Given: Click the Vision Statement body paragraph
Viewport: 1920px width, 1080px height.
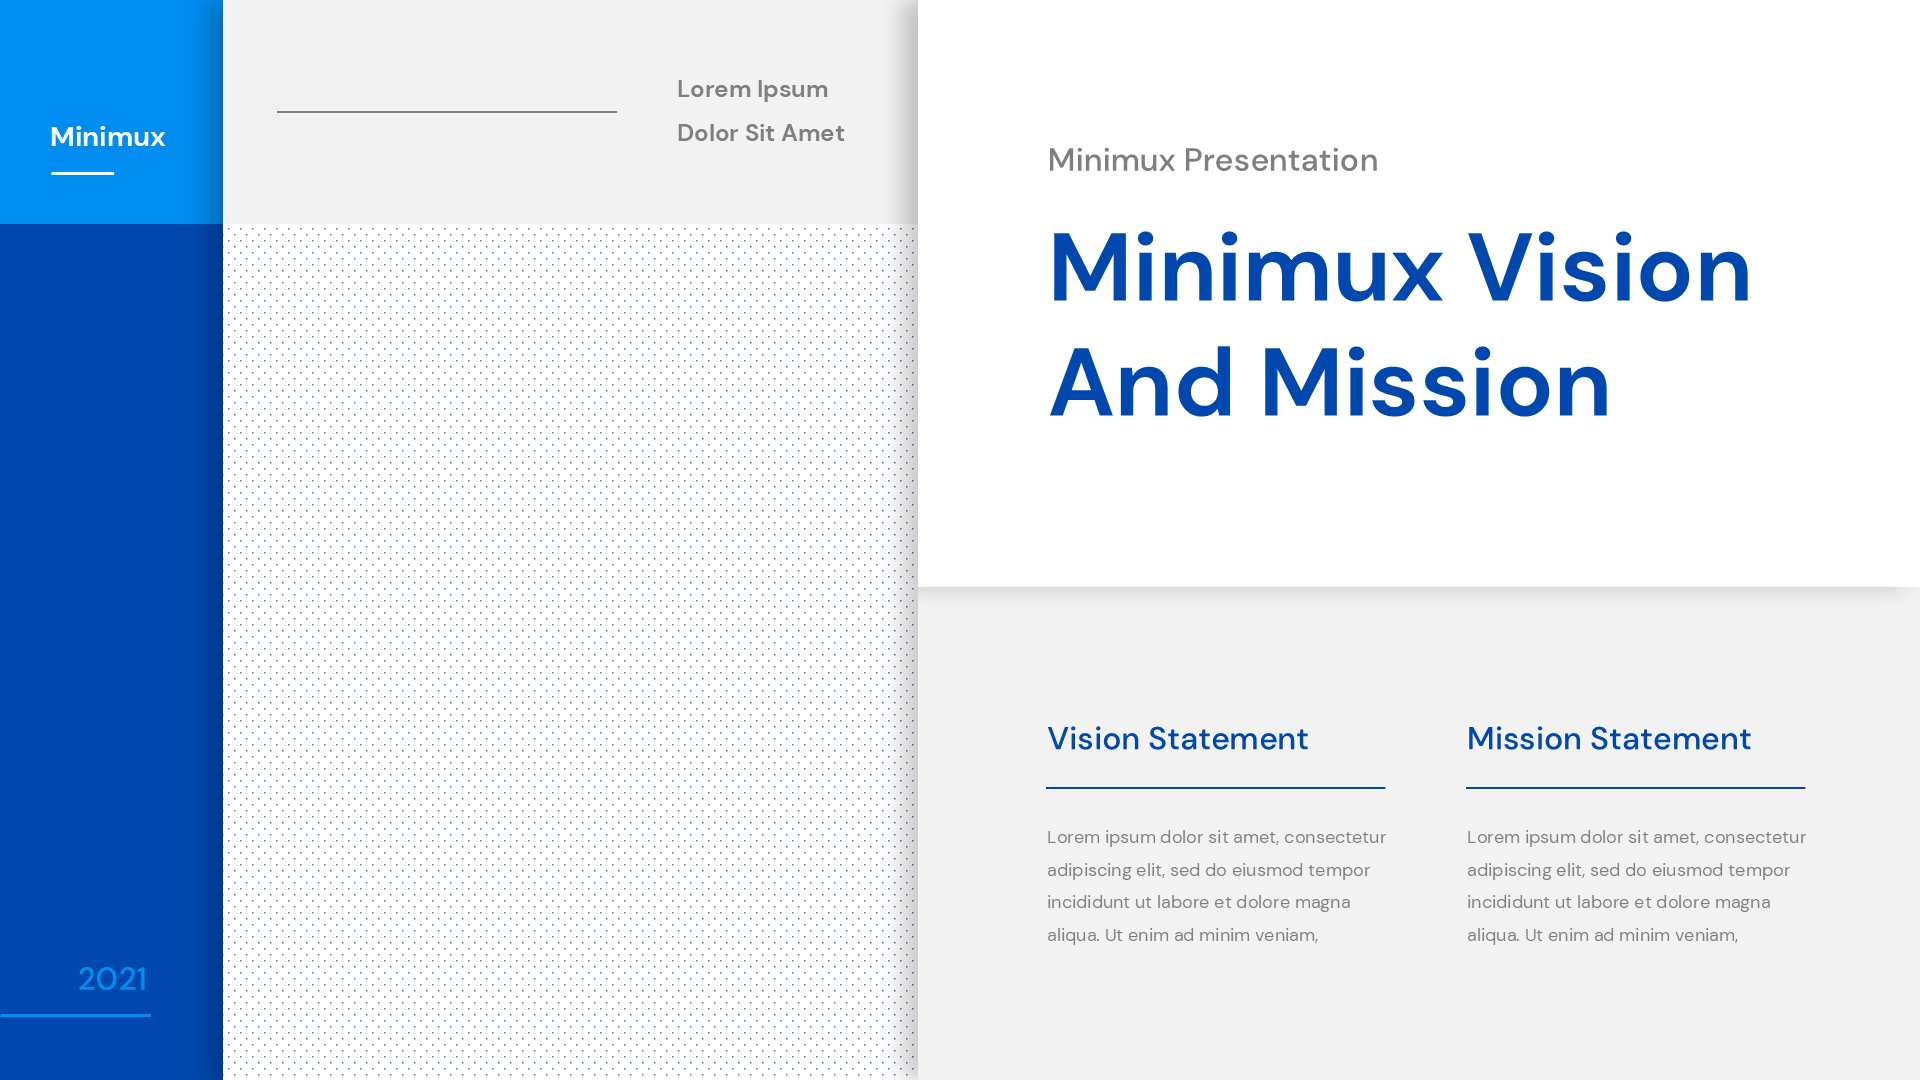Looking at the screenshot, I should coord(1216,886).
